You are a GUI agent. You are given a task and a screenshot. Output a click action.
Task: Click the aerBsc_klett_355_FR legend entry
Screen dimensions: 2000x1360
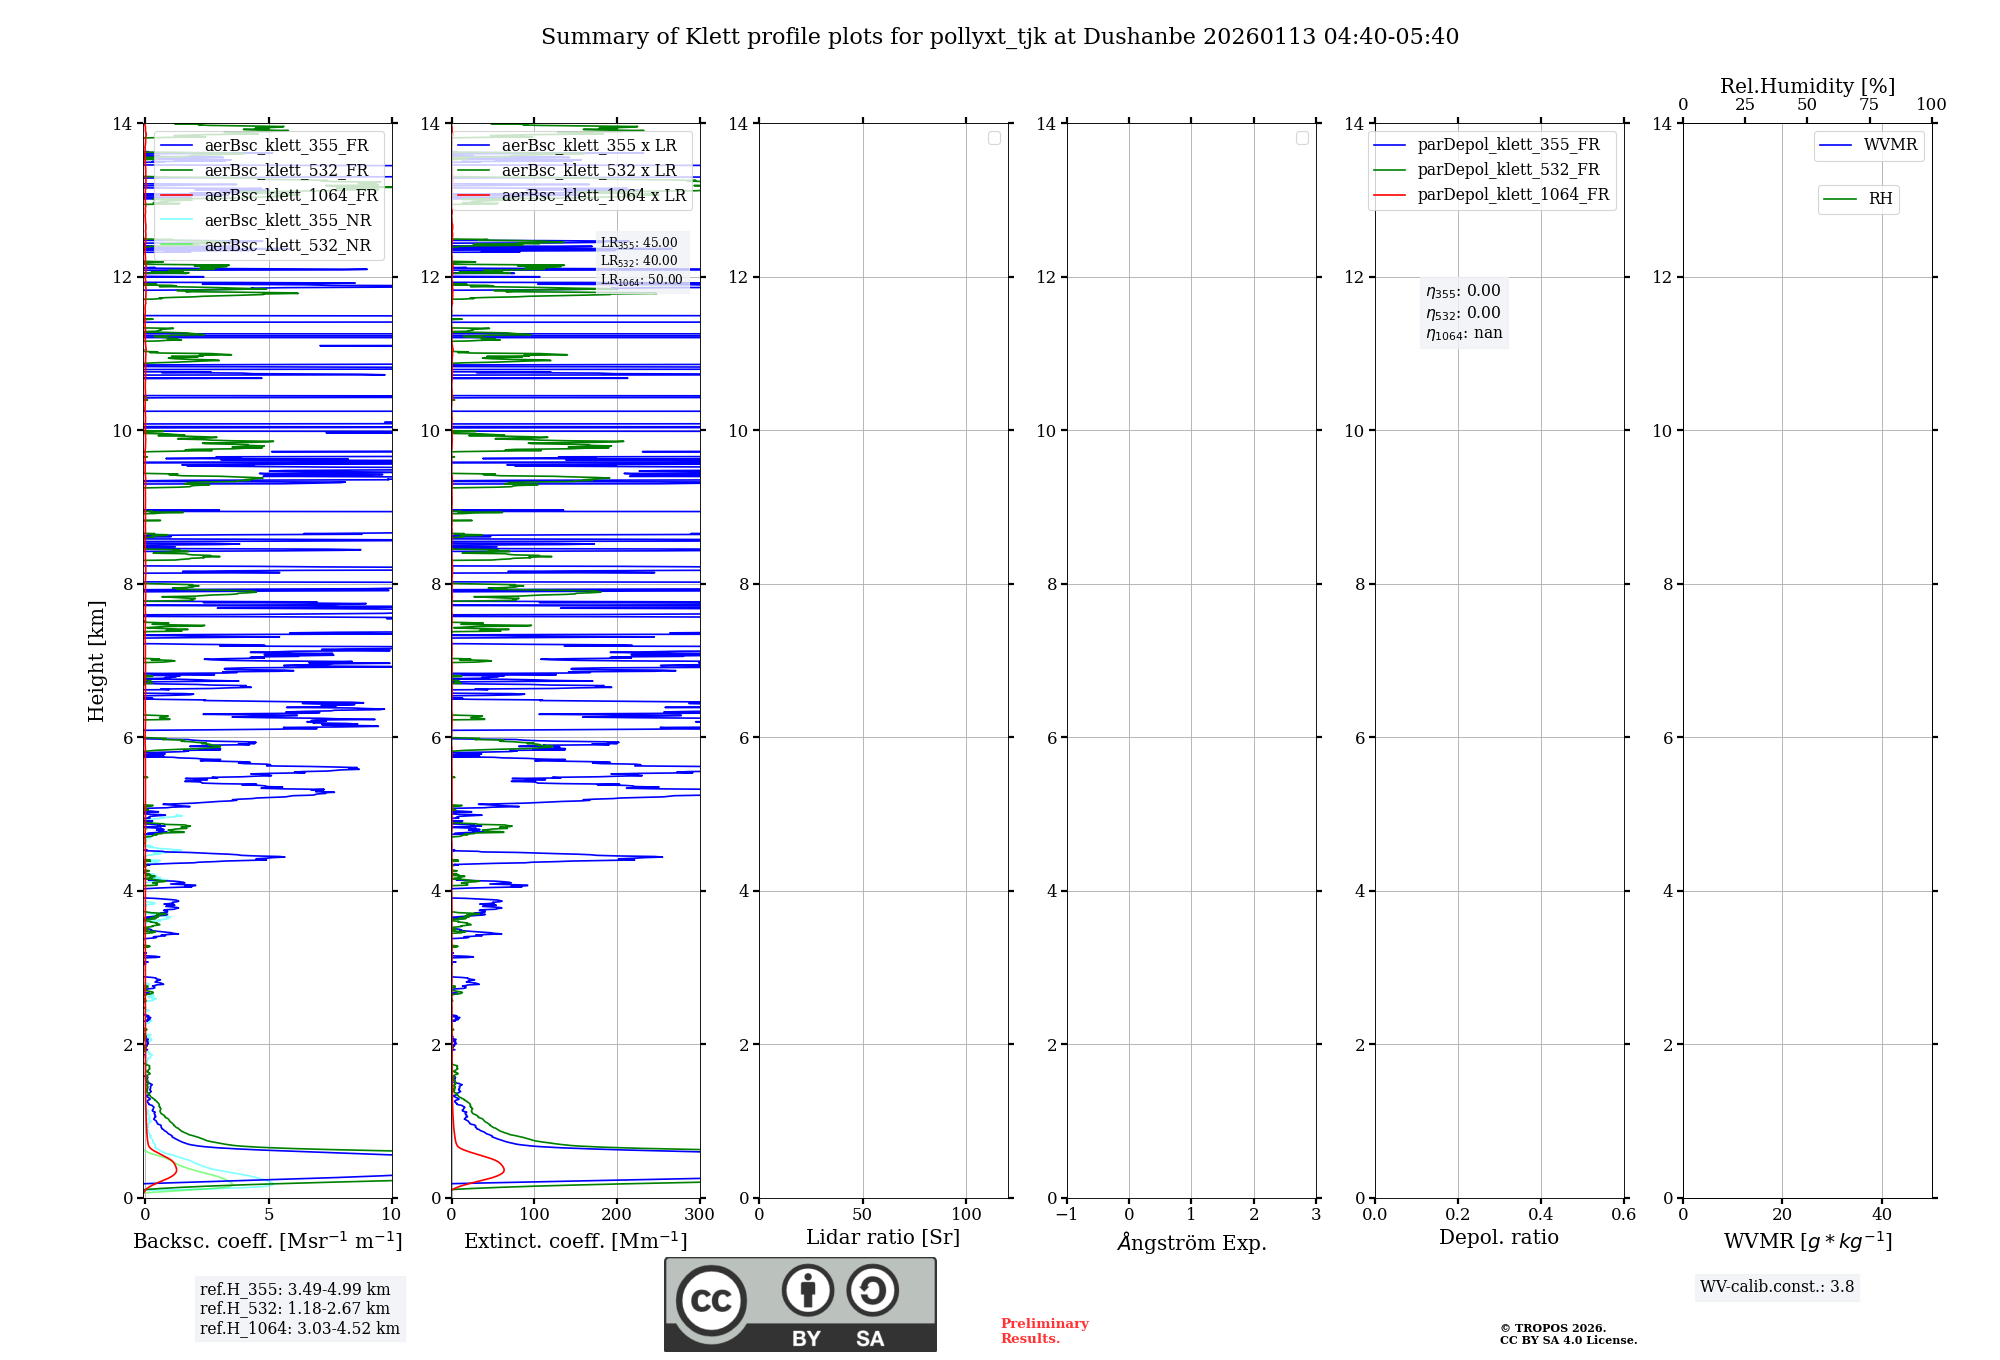[286, 145]
